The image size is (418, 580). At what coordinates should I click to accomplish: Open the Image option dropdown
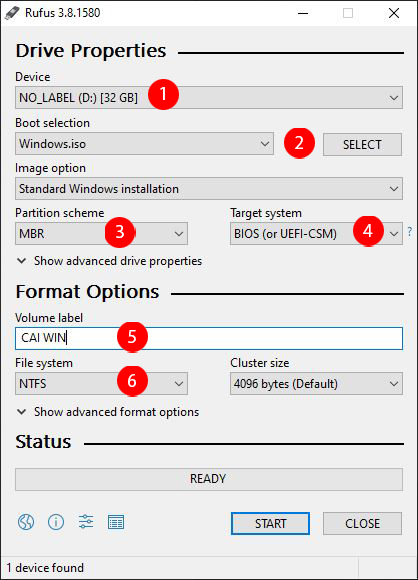pyautogui.click(x=209, y=189)
